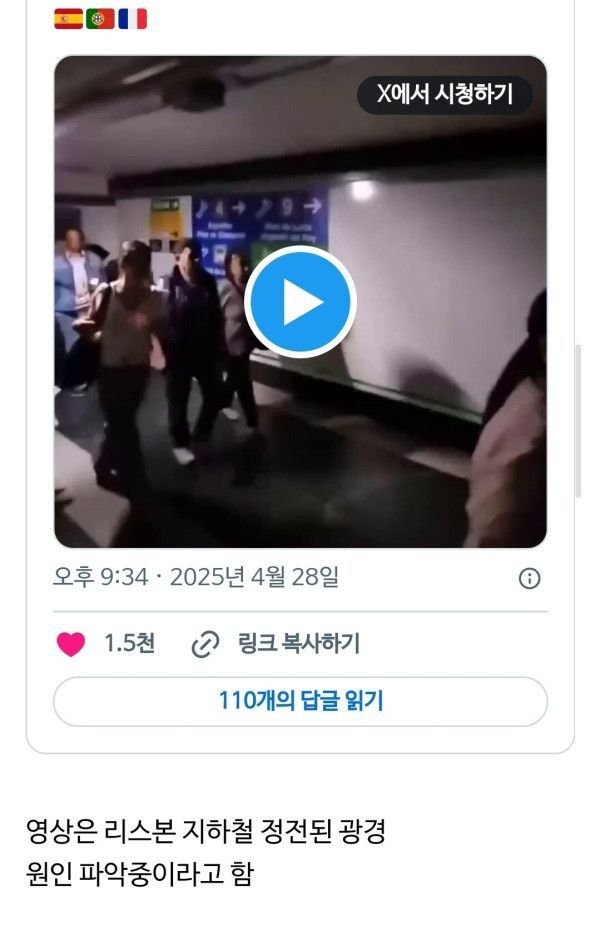Open the tweet timestamp '오후 9:34 · 2025년 4월 28일'
The width and height of the screenshot is (600, 945).
[x=196, y=577]
